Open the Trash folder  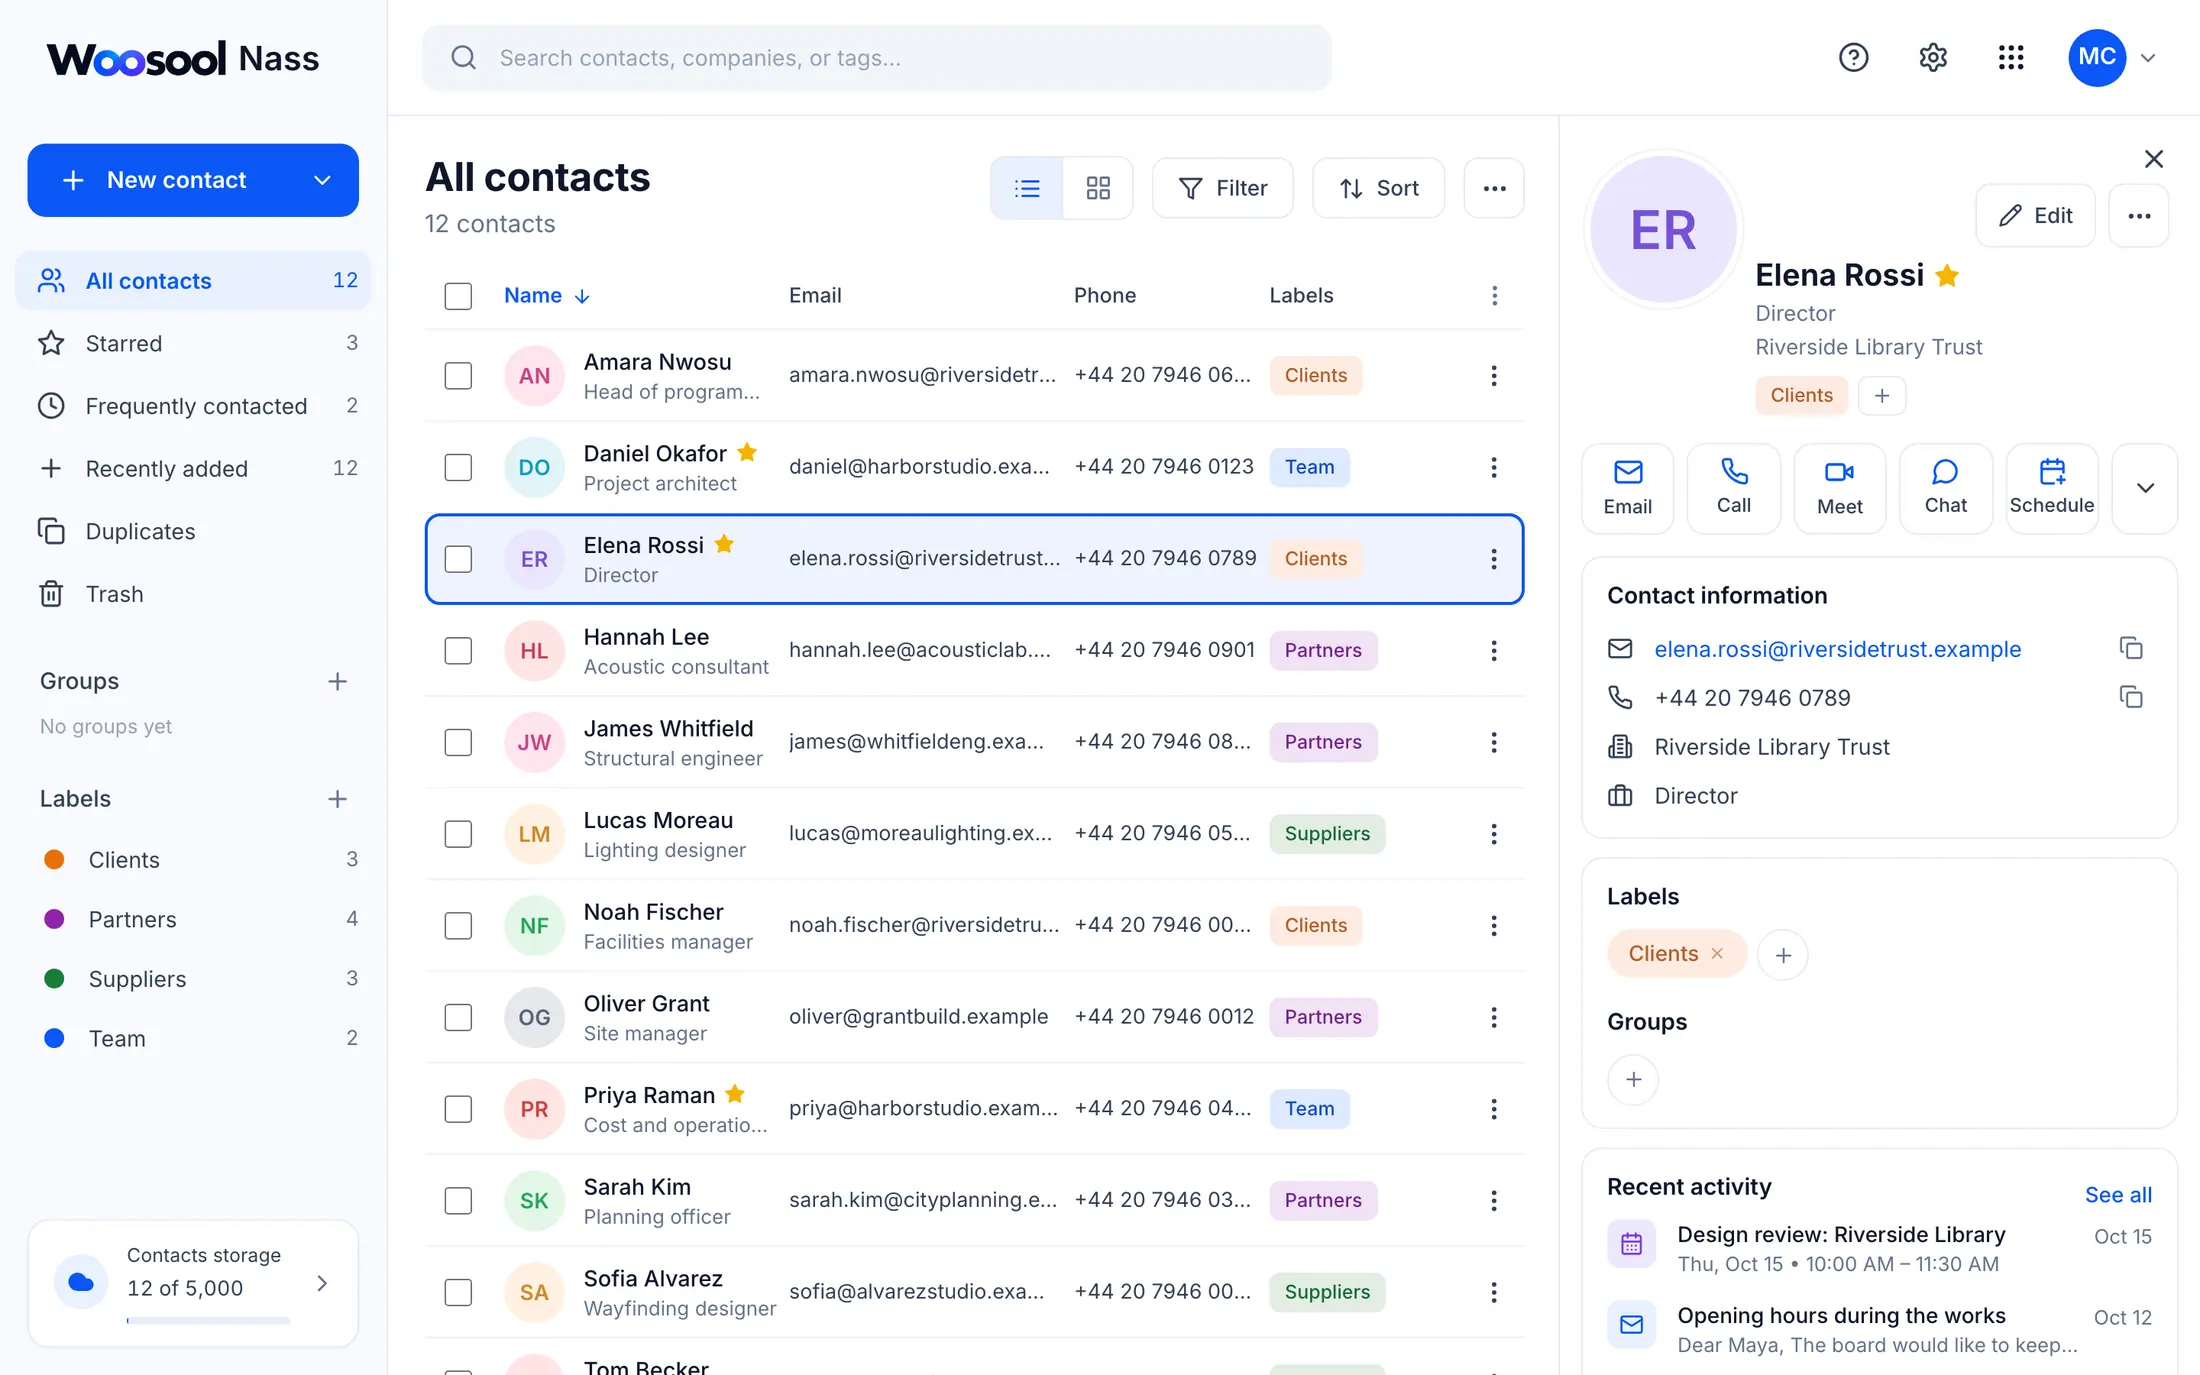193,594
